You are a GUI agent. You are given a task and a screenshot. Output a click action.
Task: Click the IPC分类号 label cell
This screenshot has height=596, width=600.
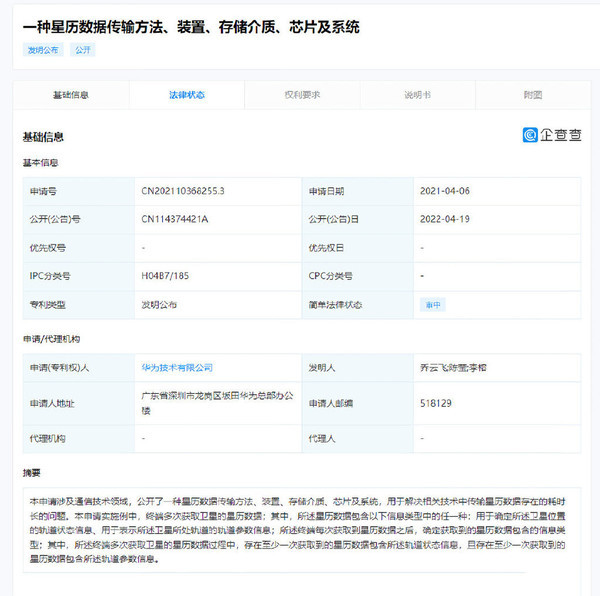[78, 276]
